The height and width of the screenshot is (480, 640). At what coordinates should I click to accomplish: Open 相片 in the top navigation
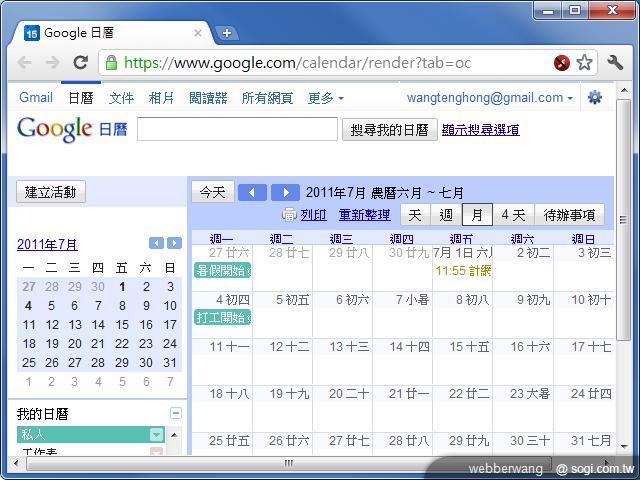tap(161, 98)
